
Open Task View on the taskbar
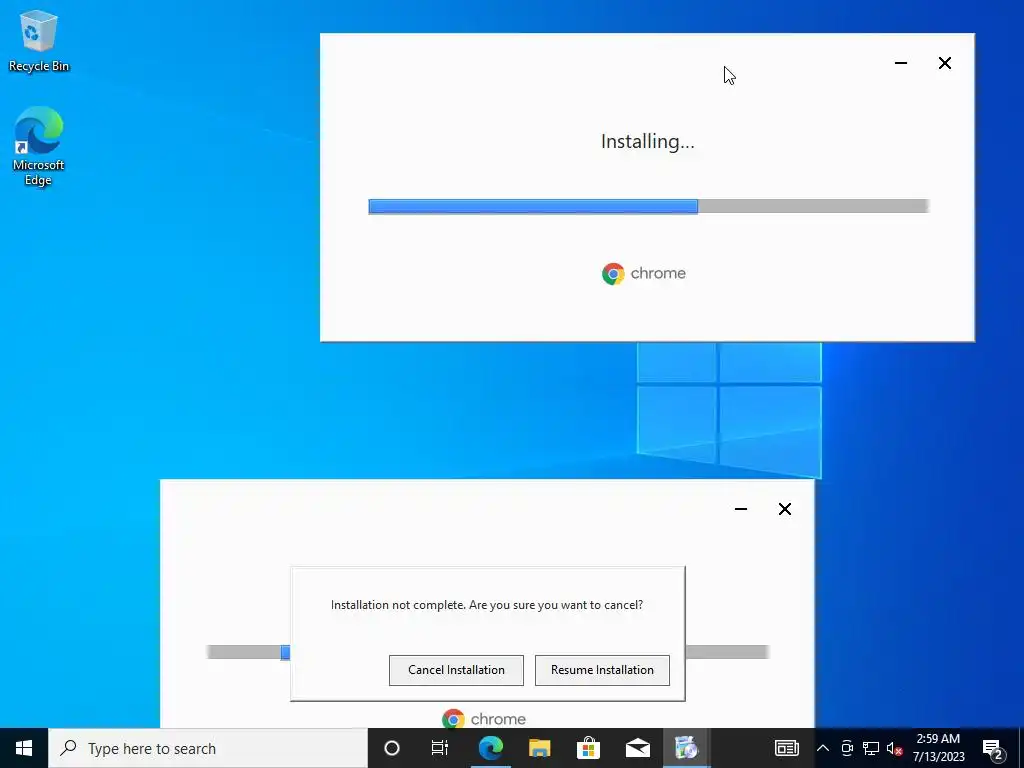click(440, 748)
